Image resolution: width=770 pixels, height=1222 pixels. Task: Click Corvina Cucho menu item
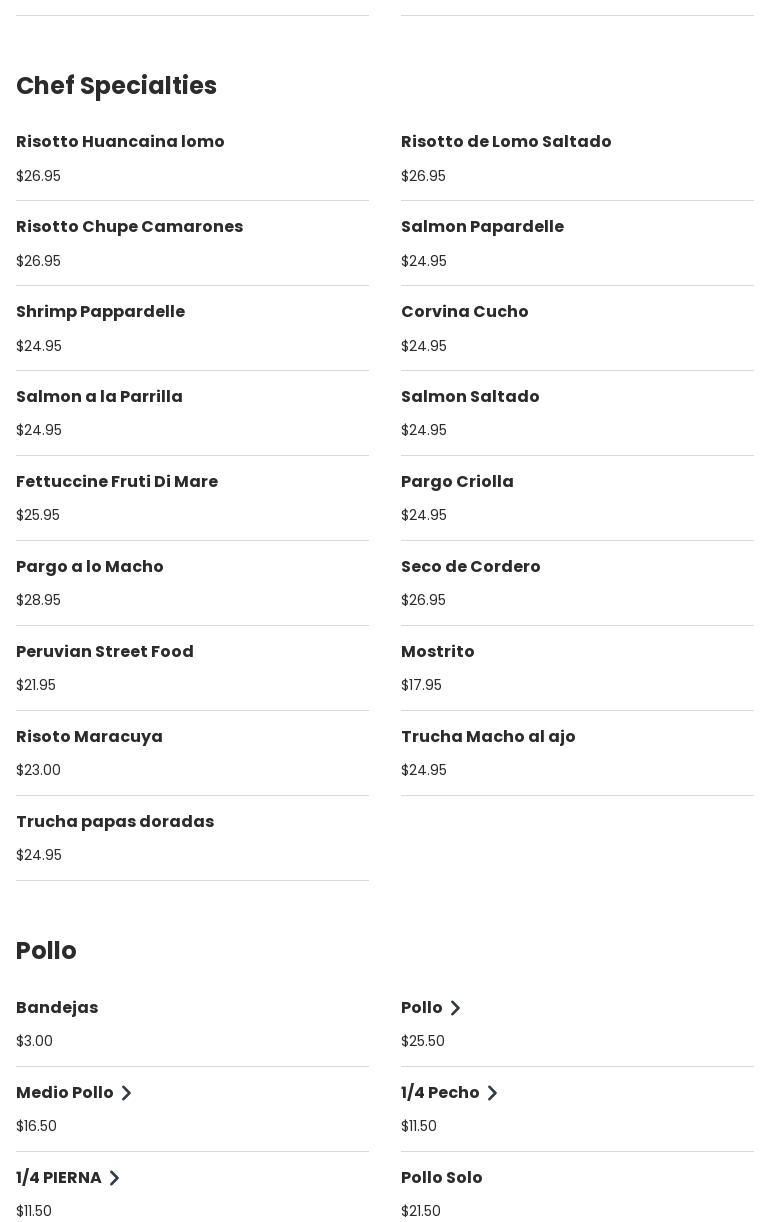[x=464, y=312]
